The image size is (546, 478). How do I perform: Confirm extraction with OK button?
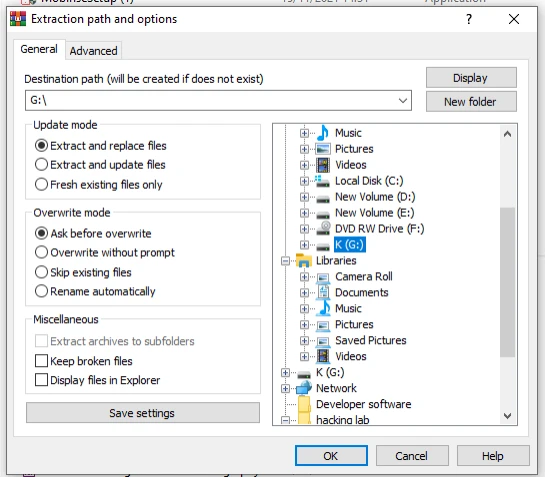[331, 455]
